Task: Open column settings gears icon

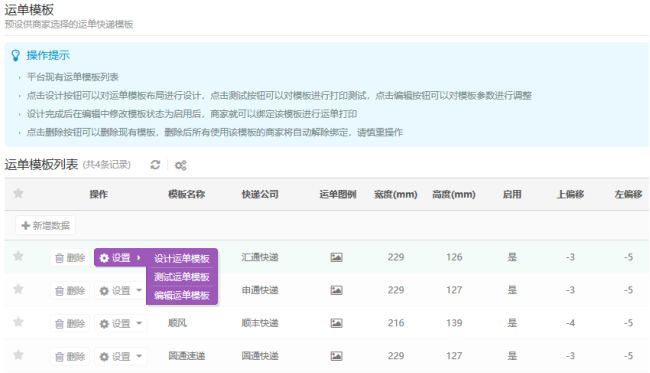Action: (x=180, y=165)
